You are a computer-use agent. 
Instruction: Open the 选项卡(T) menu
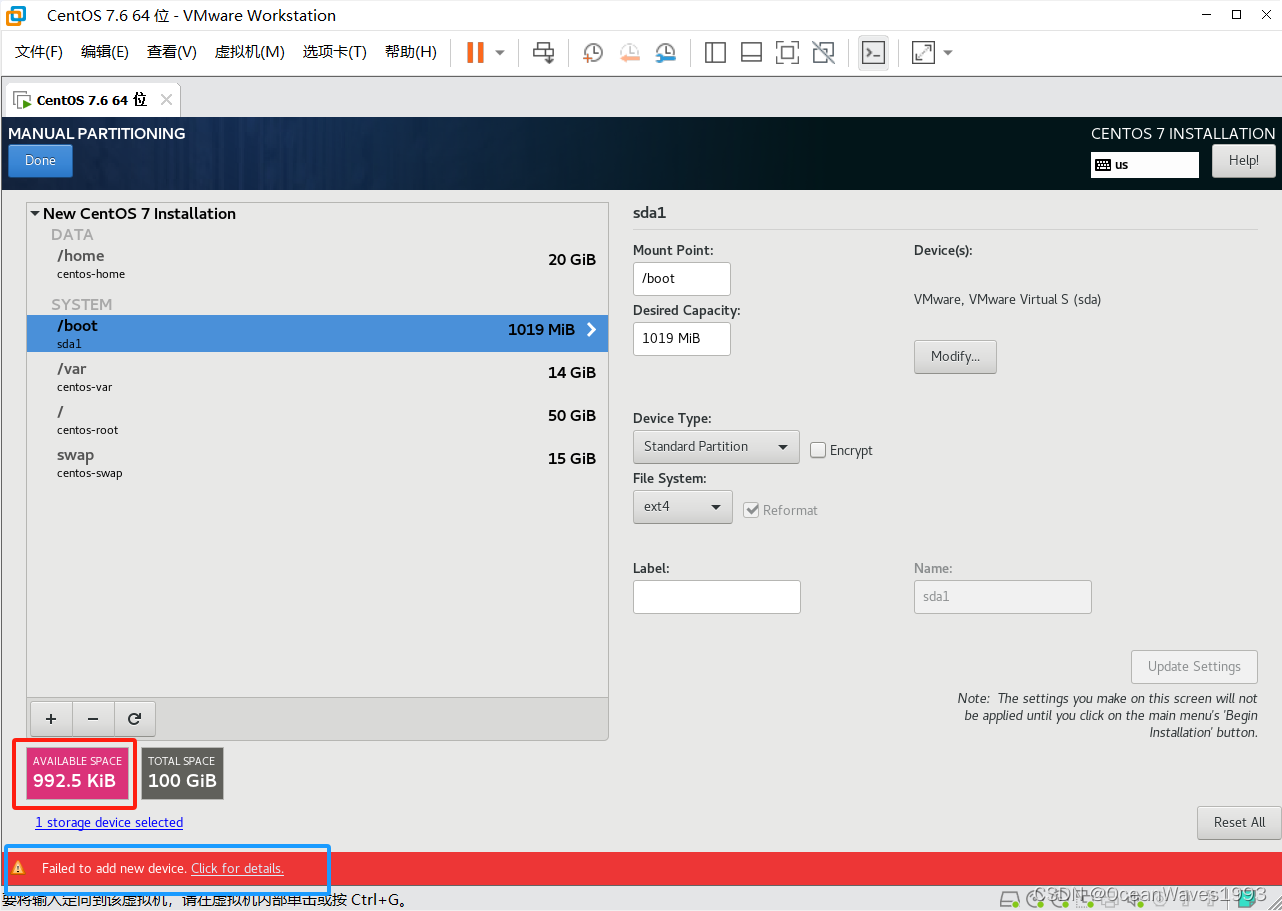[x=335, y=52]
